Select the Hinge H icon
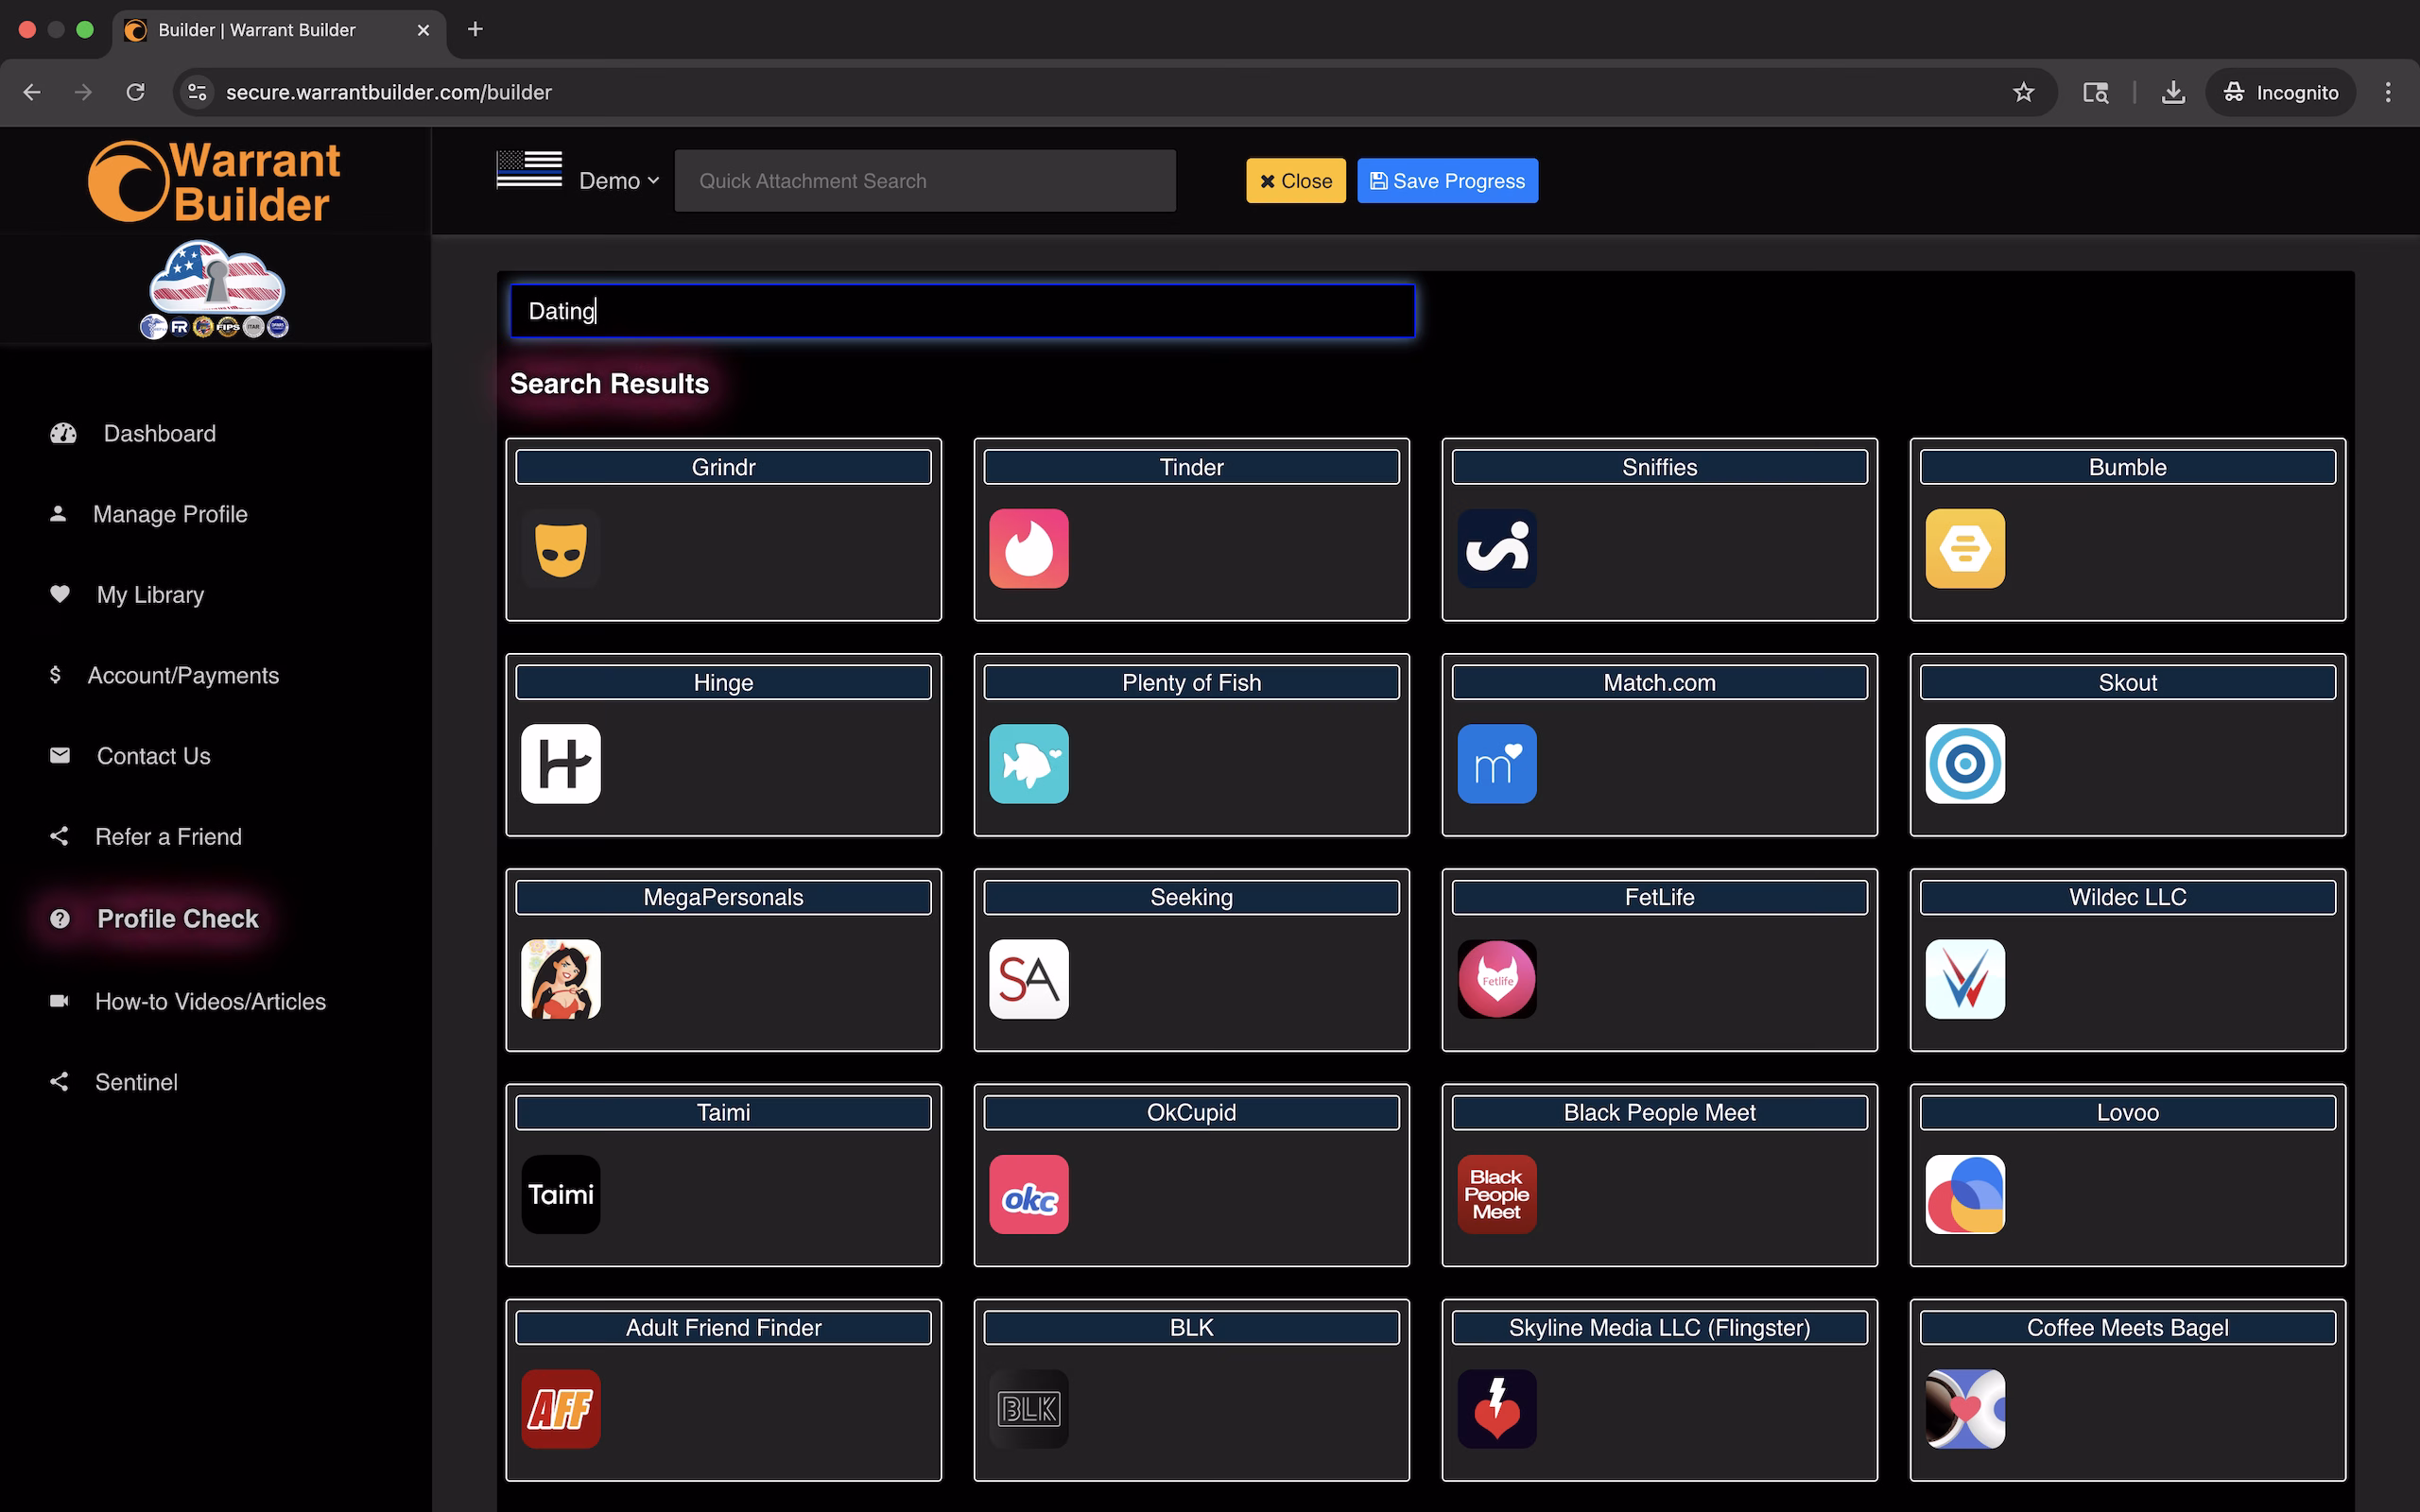Viewport: 2420px width, 1512px height. [x=560, y=764]
